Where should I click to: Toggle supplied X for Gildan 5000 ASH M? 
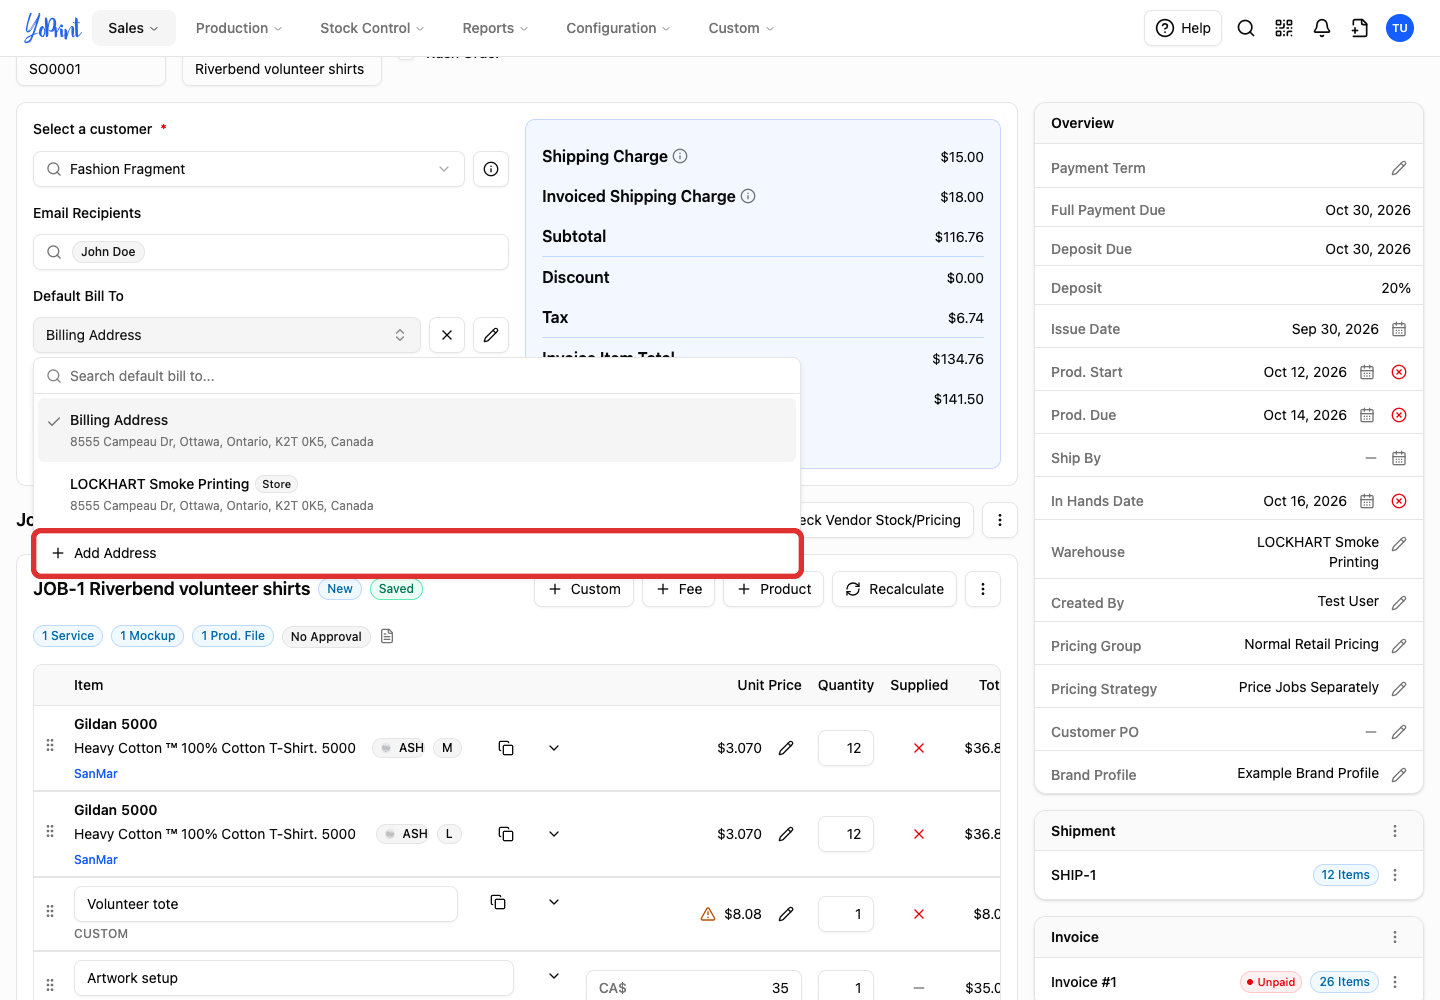click(919, 748)
